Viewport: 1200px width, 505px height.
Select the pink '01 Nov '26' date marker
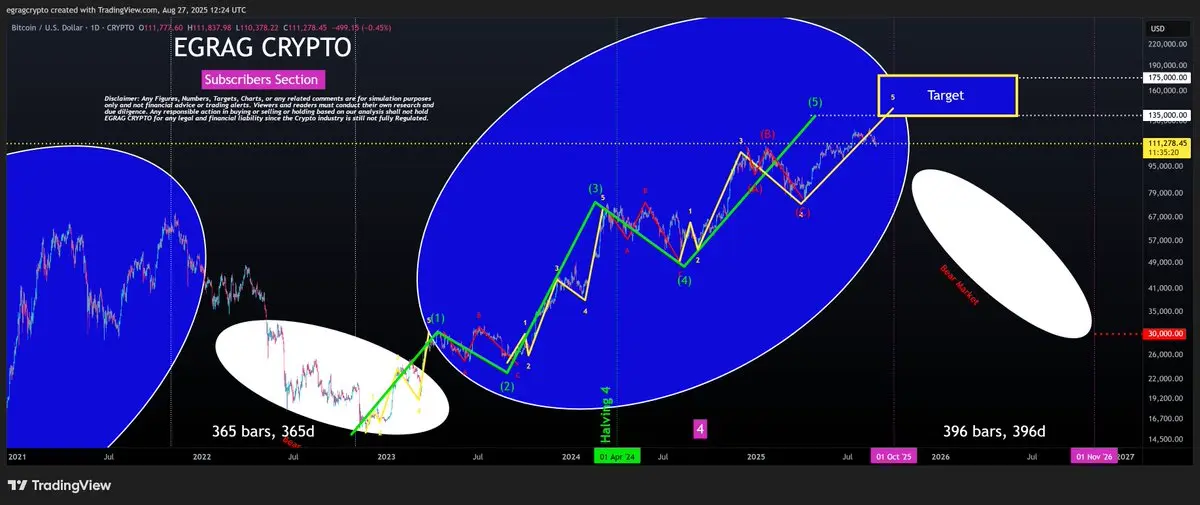[x=1094, y=457]
